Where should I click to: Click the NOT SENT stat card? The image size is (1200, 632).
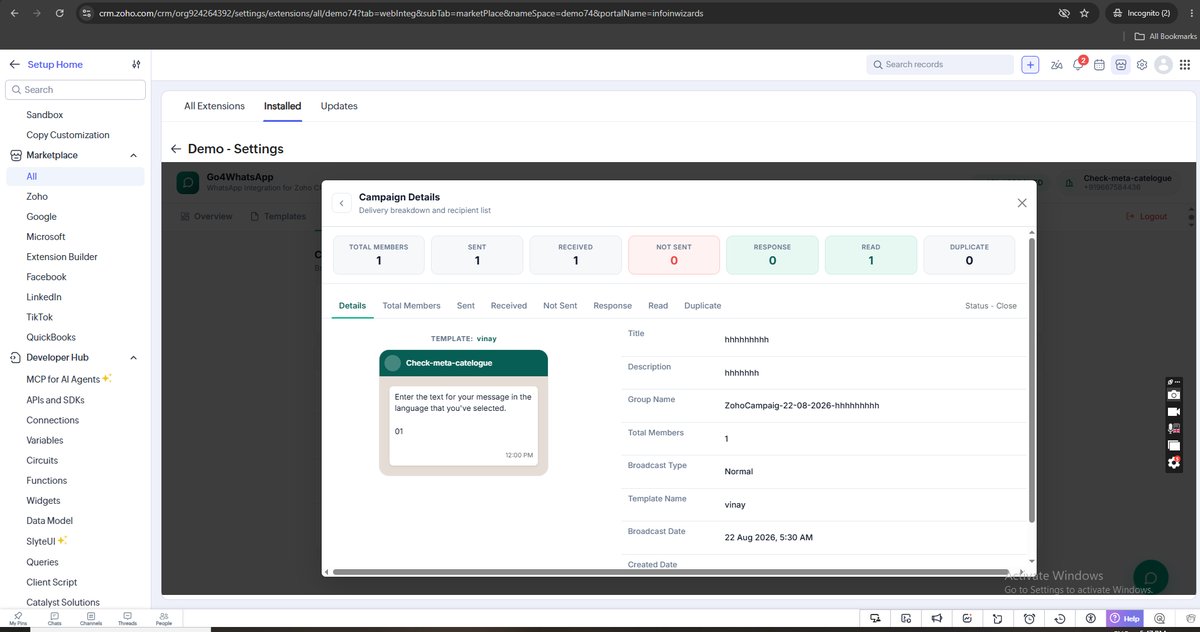tap(674, 255)
